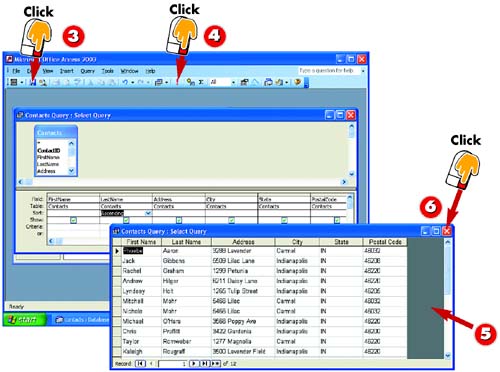Open the Tools menu
The height and width of the screenshot is (372, 500).
tap(107, 71)
